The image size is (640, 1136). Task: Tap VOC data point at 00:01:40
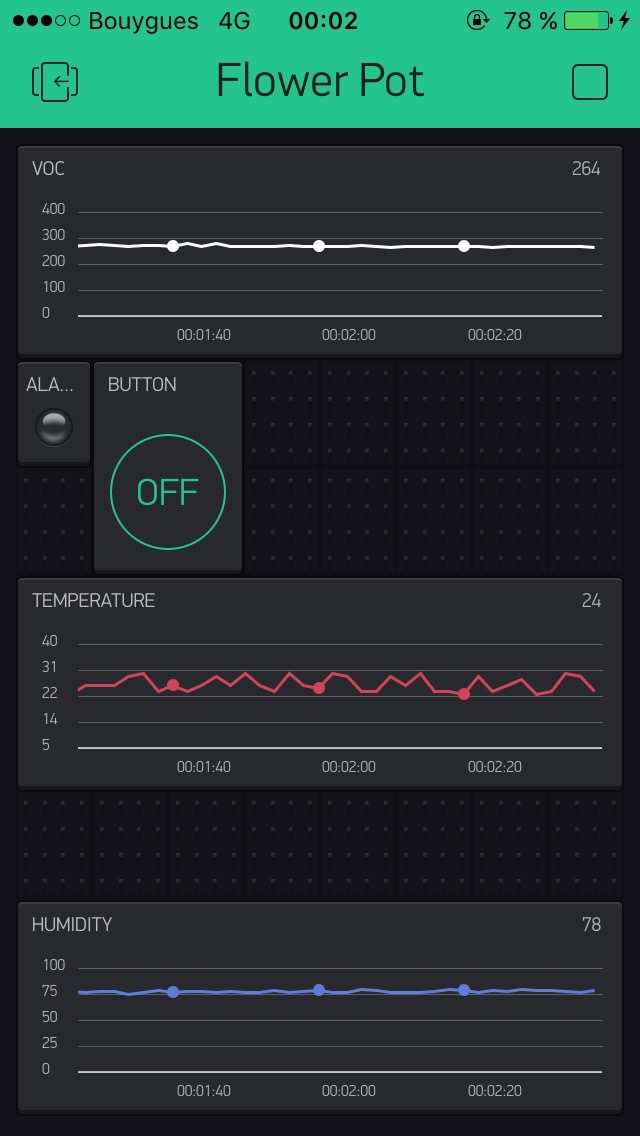pyautogui.click(x=173, y=246)
